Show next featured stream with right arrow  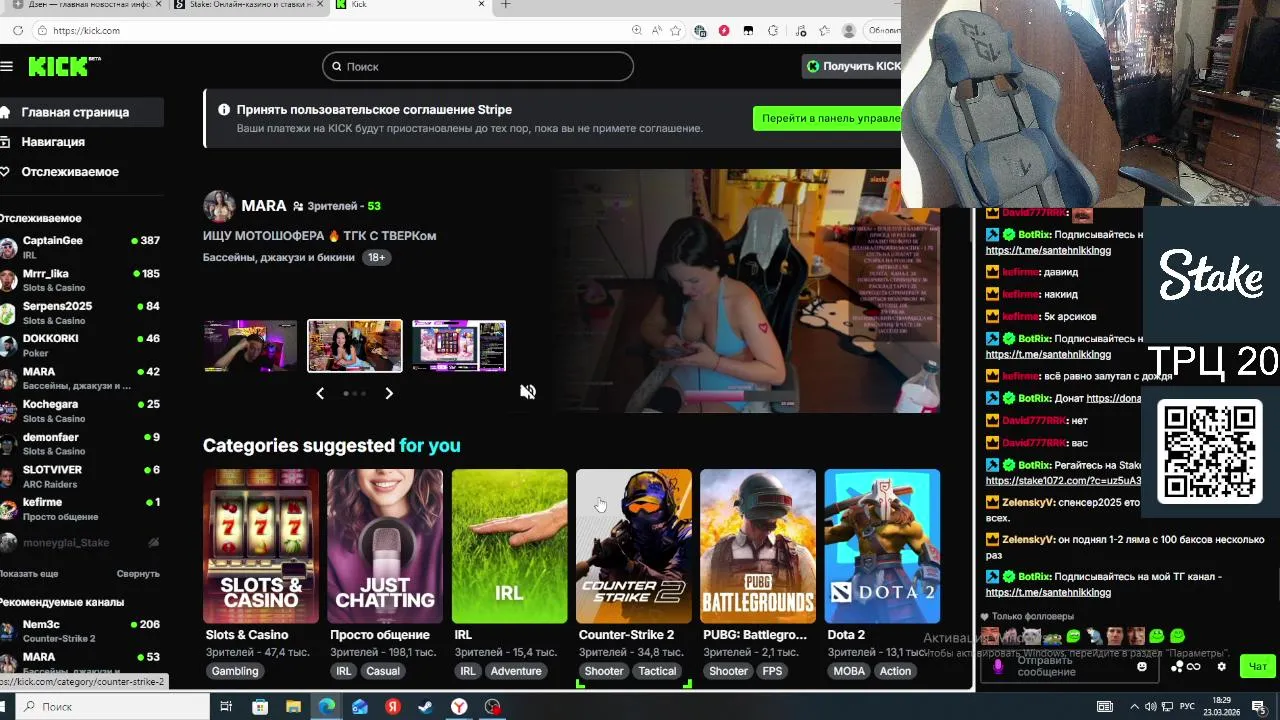point(389,393)
